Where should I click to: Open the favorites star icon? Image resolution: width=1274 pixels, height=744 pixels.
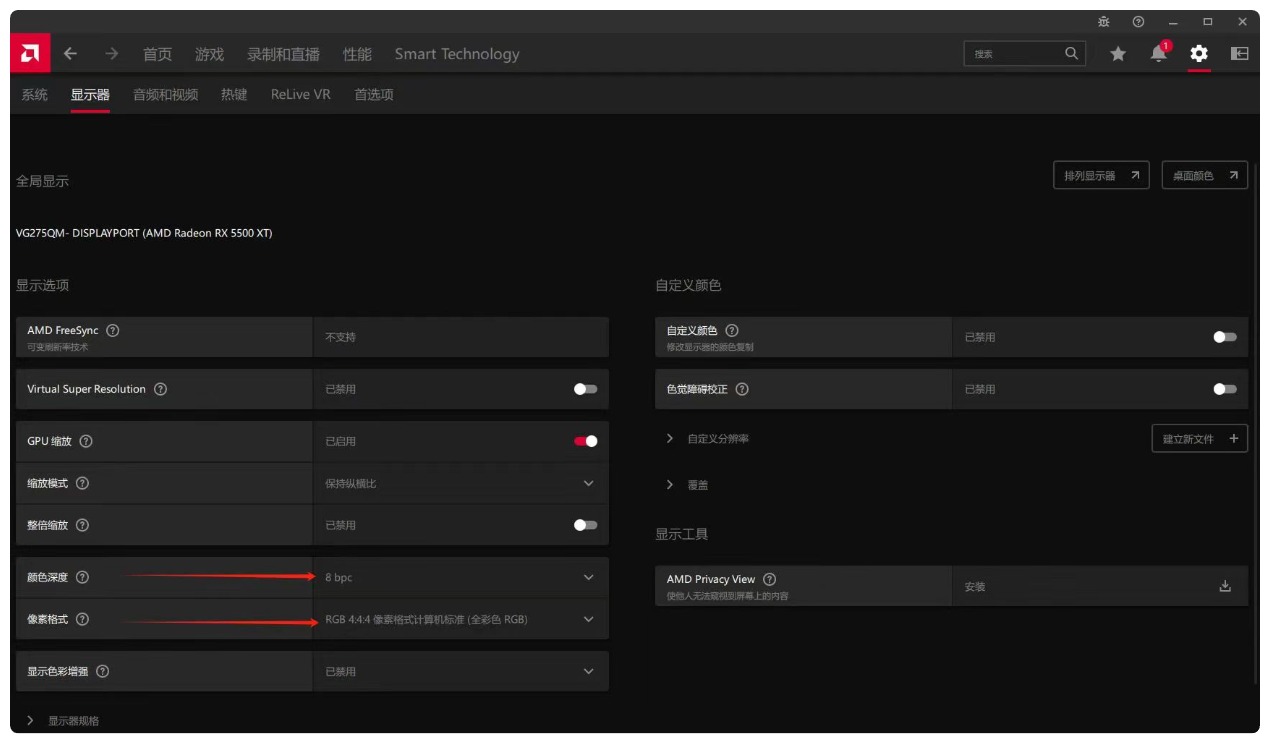(x=1118, y=54)
